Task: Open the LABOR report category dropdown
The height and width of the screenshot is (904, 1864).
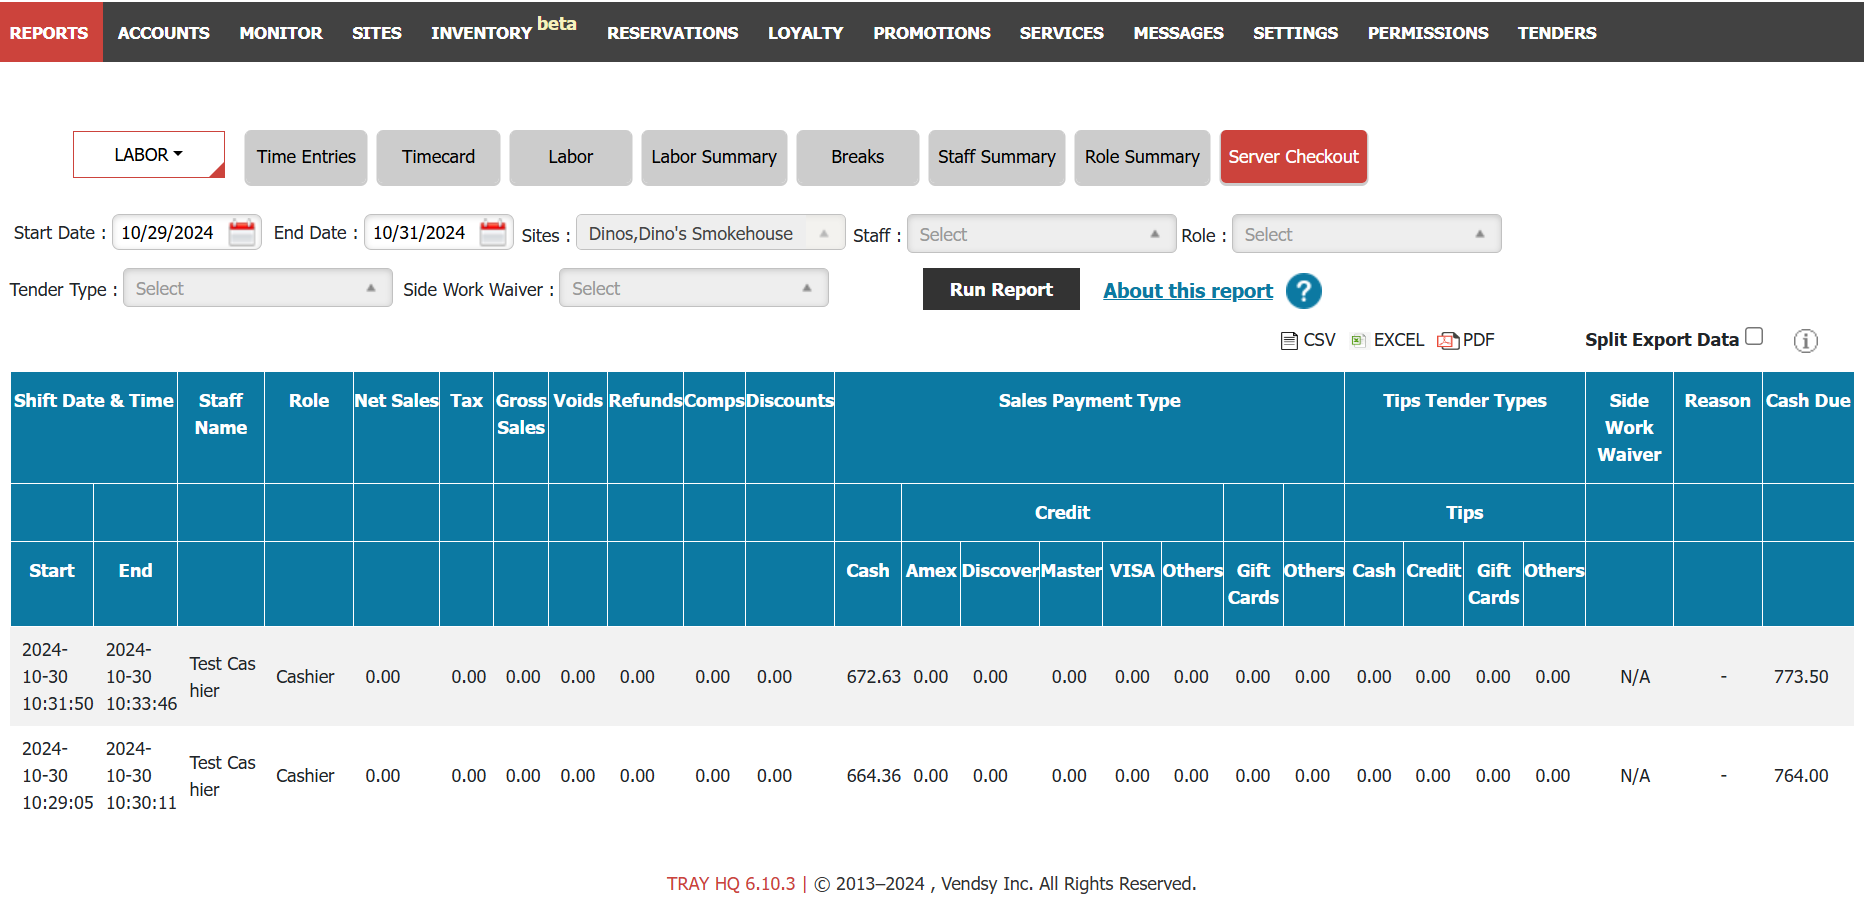Action: click(x=148, y=155)
